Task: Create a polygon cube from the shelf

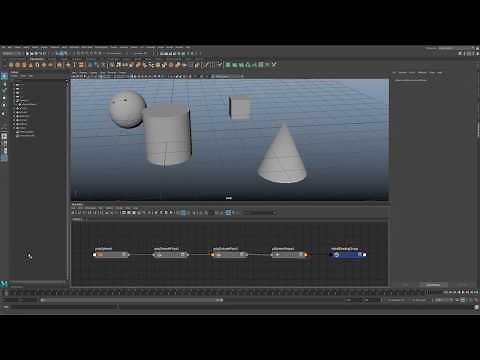Action: pos(18,65)
